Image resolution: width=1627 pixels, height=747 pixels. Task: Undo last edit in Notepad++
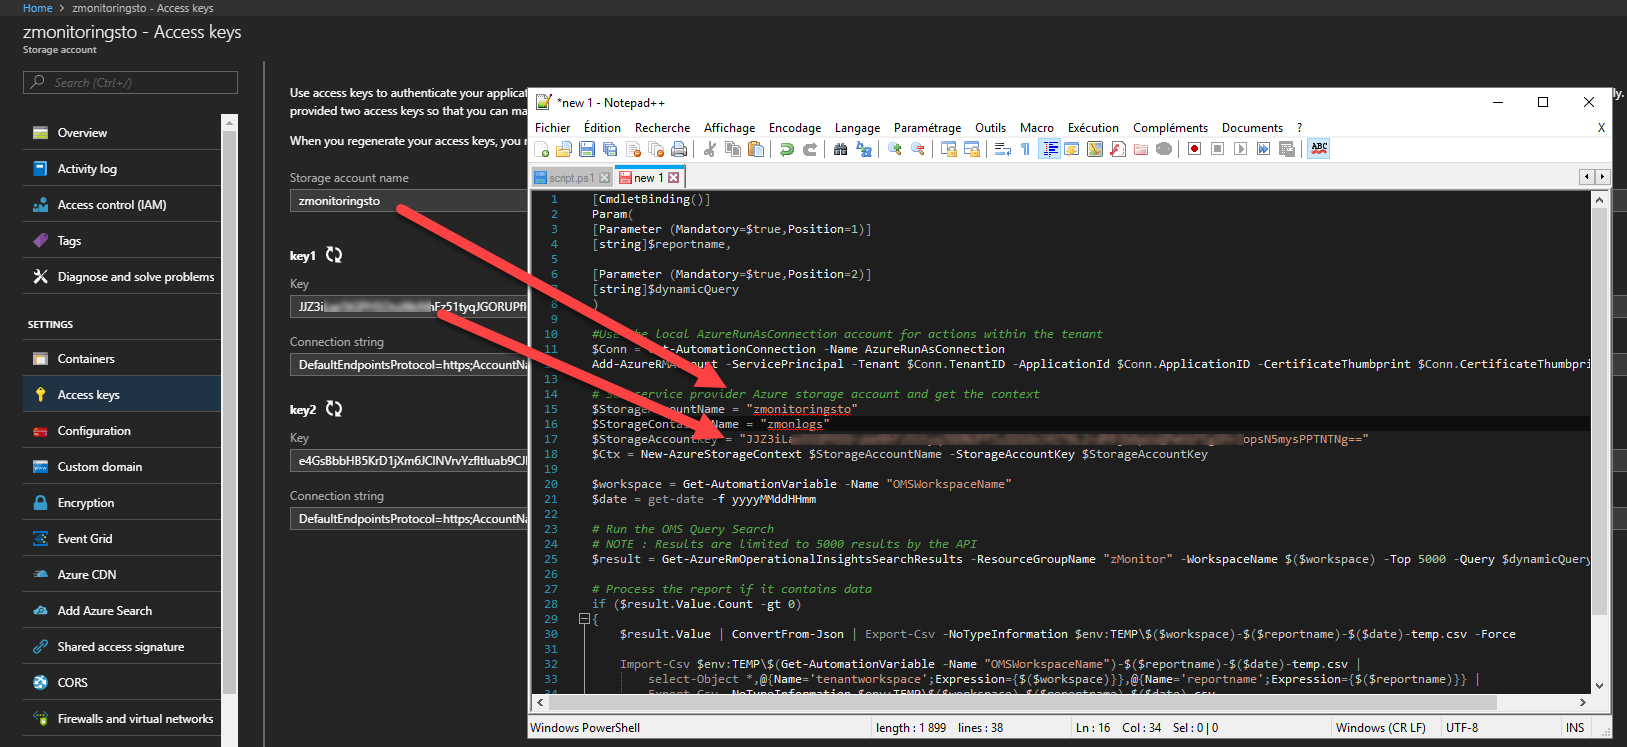(786, 149)
